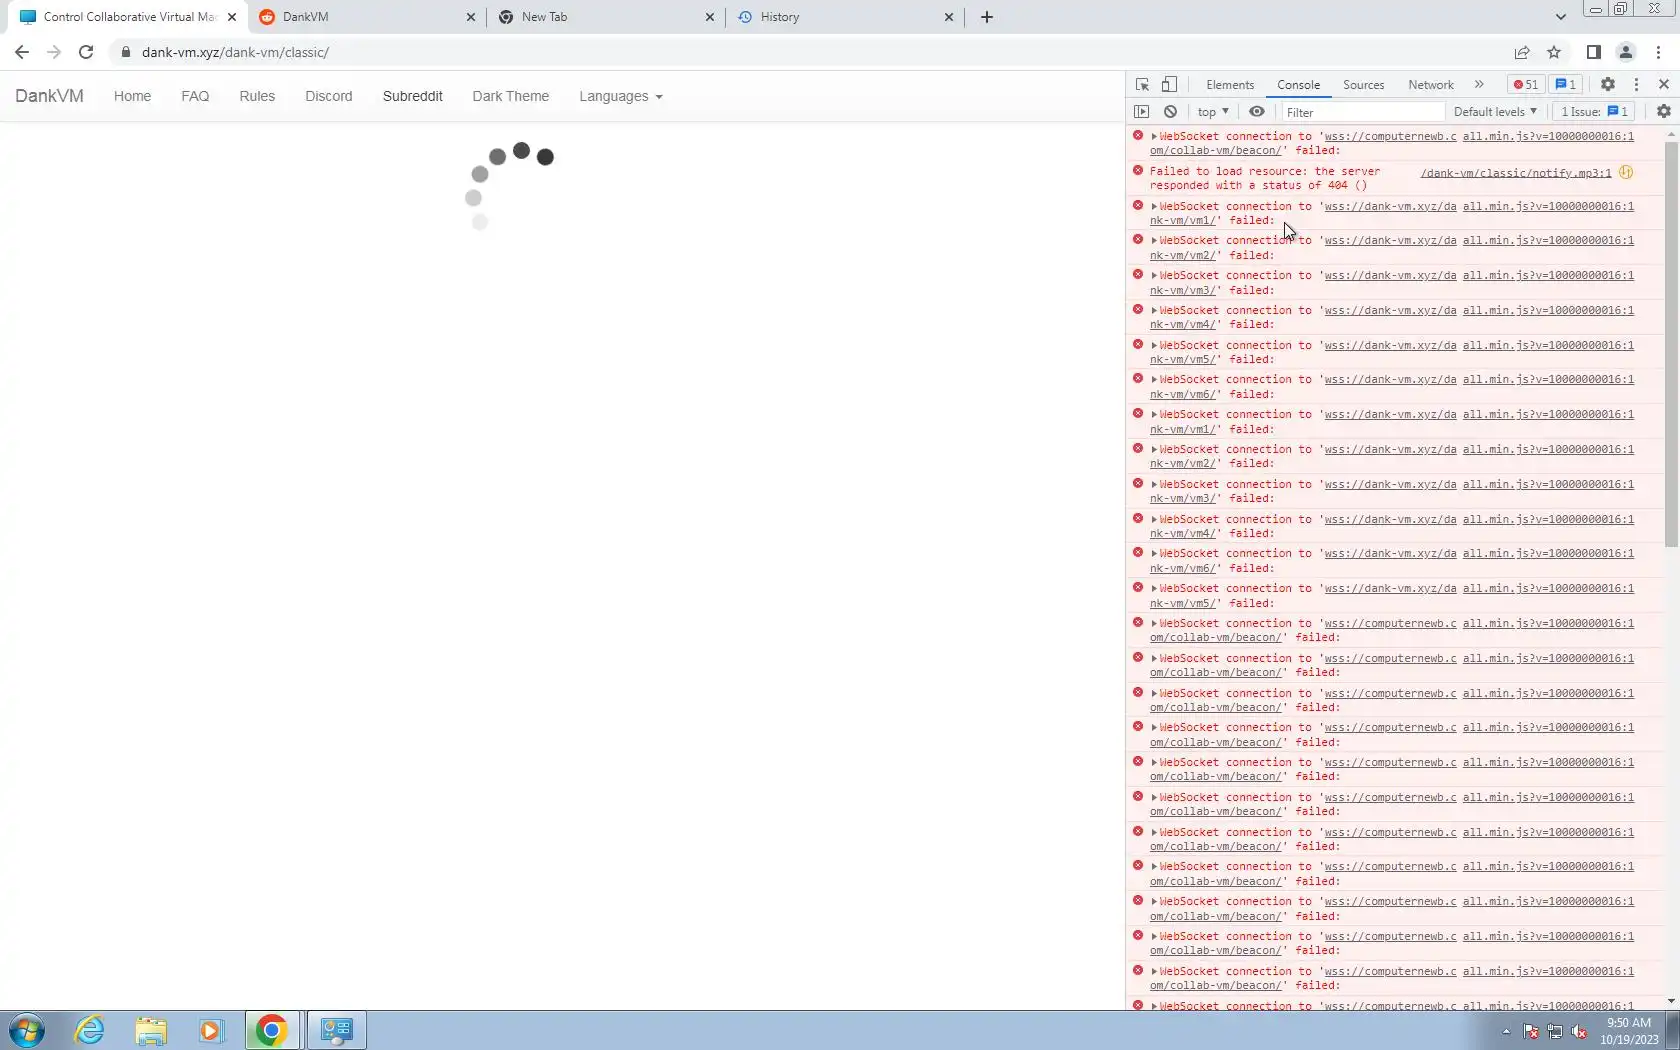Click the Chrome taskbar icon

click(272, 1030)
